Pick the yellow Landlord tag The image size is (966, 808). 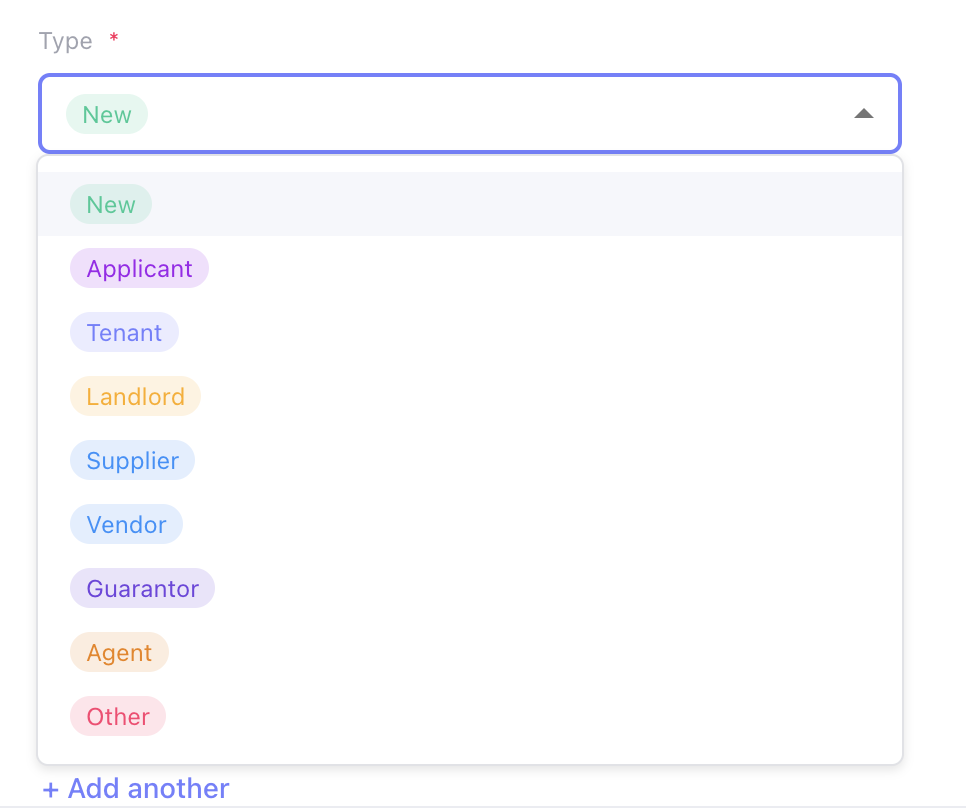click(135, 396)
